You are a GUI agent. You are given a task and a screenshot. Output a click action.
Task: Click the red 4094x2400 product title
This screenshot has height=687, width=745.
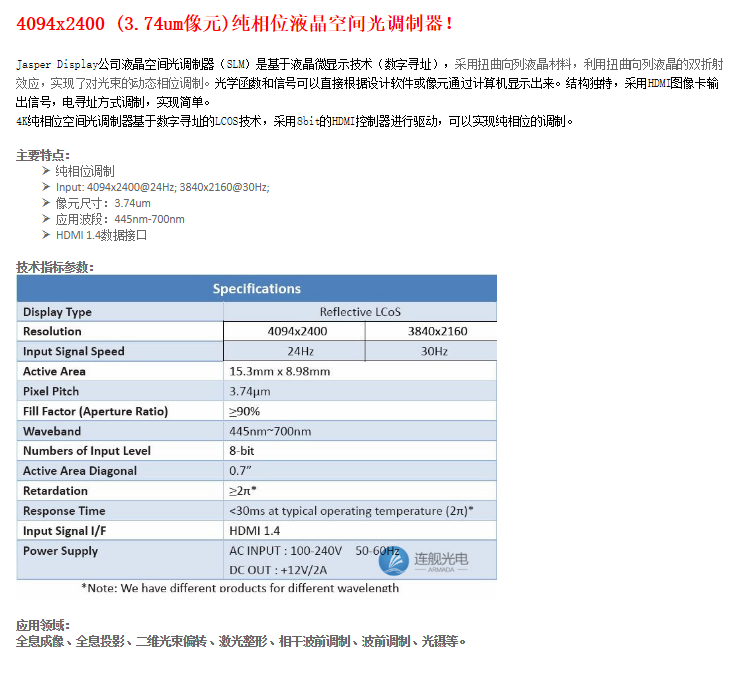[x=235, y=23]
